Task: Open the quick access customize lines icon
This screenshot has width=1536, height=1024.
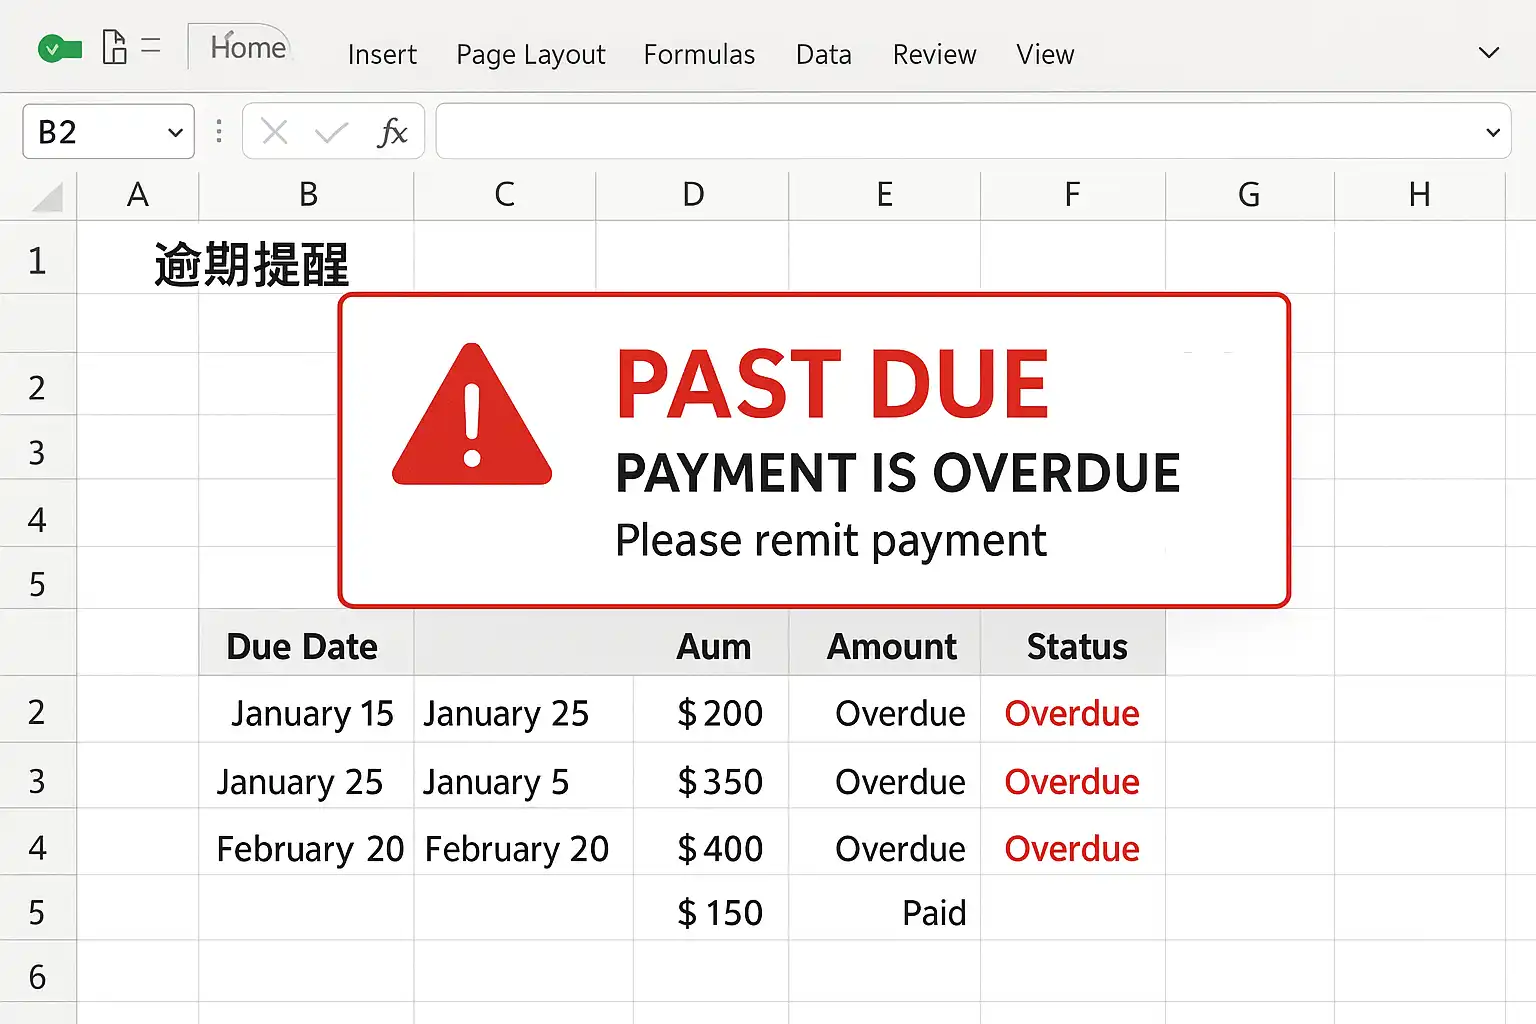Action: 151,46
